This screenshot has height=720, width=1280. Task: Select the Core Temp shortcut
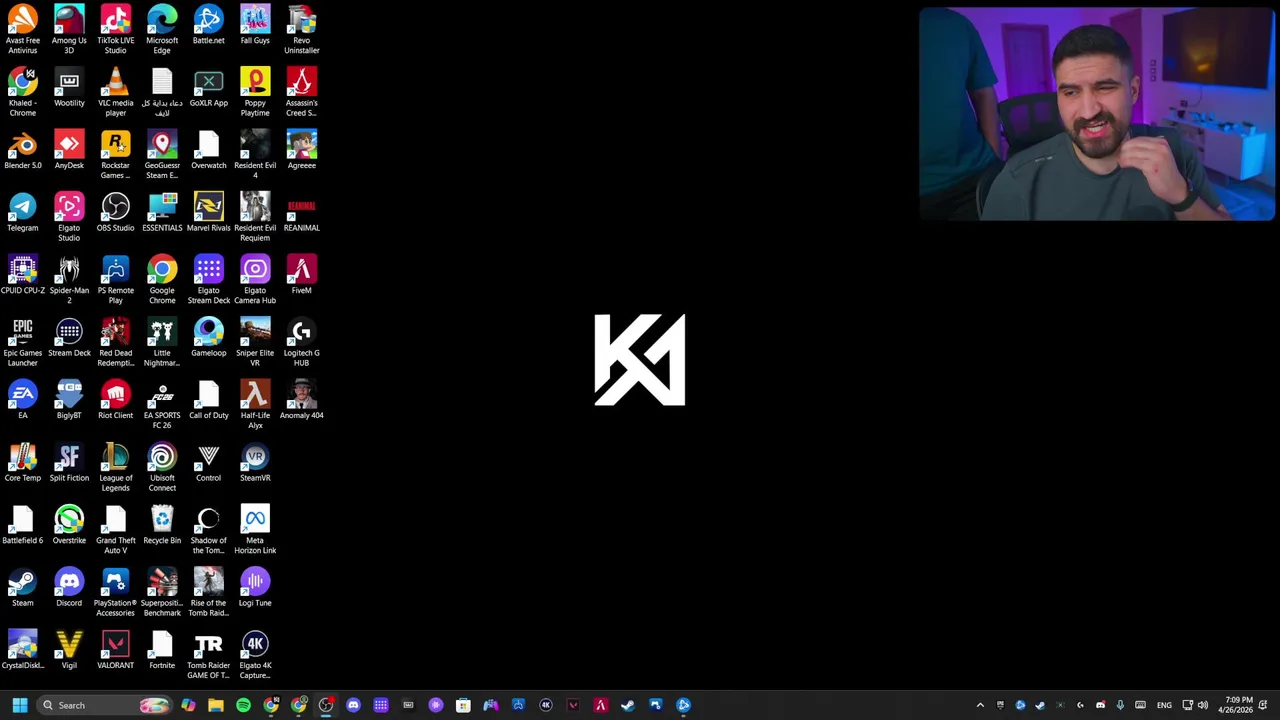coord(22,463)
